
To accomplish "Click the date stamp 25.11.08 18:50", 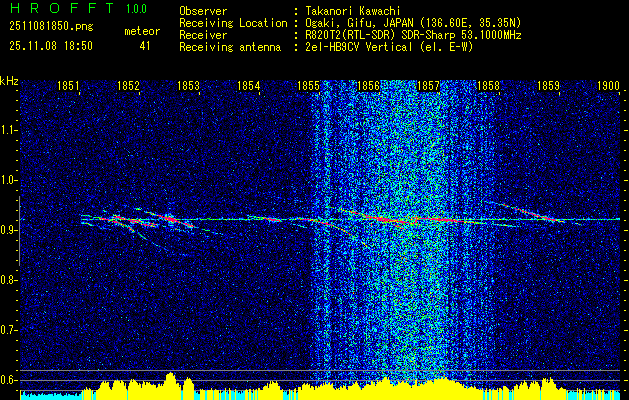I will click(51, 46).
